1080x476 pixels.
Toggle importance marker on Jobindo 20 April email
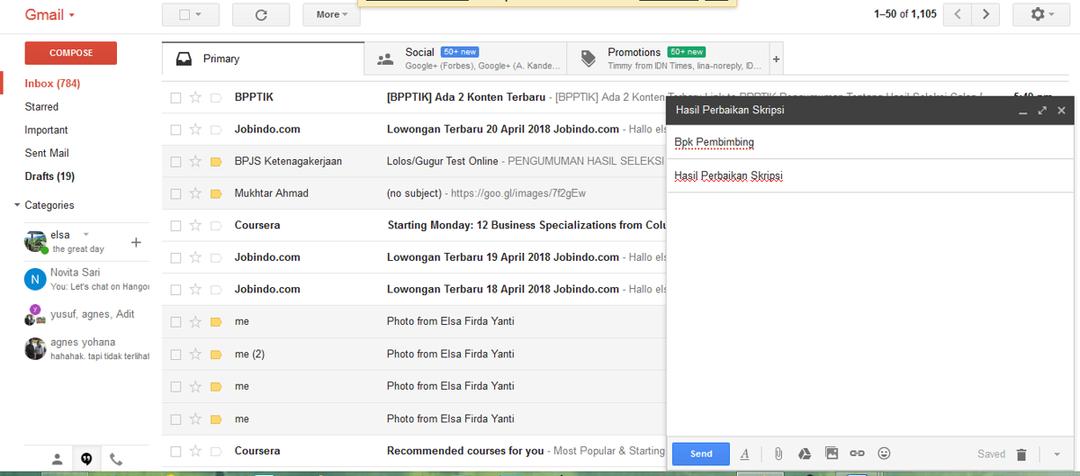click(216, 130)
